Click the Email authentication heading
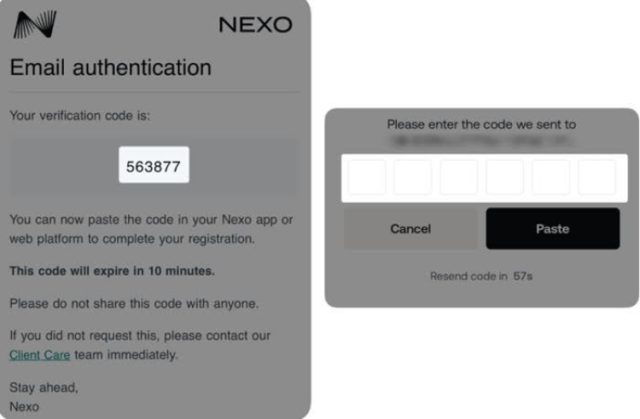Screen dimensions: 640x419 click(x=110, y=68)
